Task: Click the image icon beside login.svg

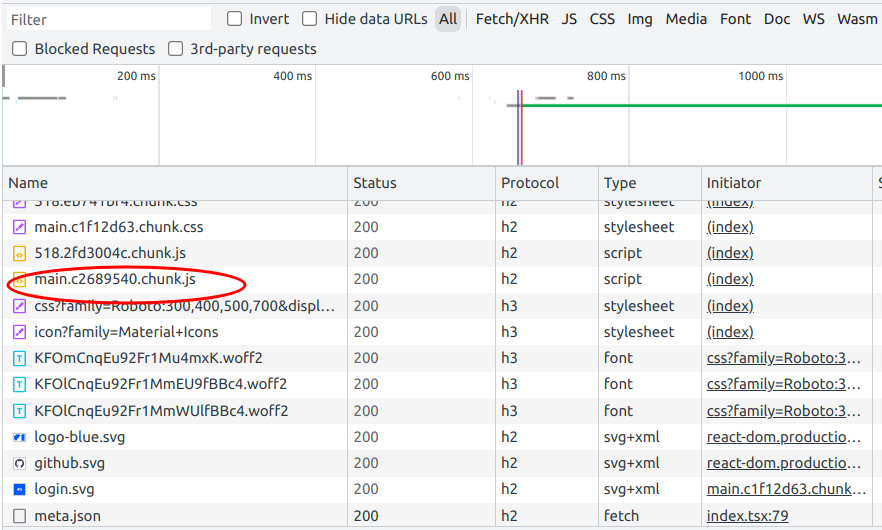Action: pos(19,490)
